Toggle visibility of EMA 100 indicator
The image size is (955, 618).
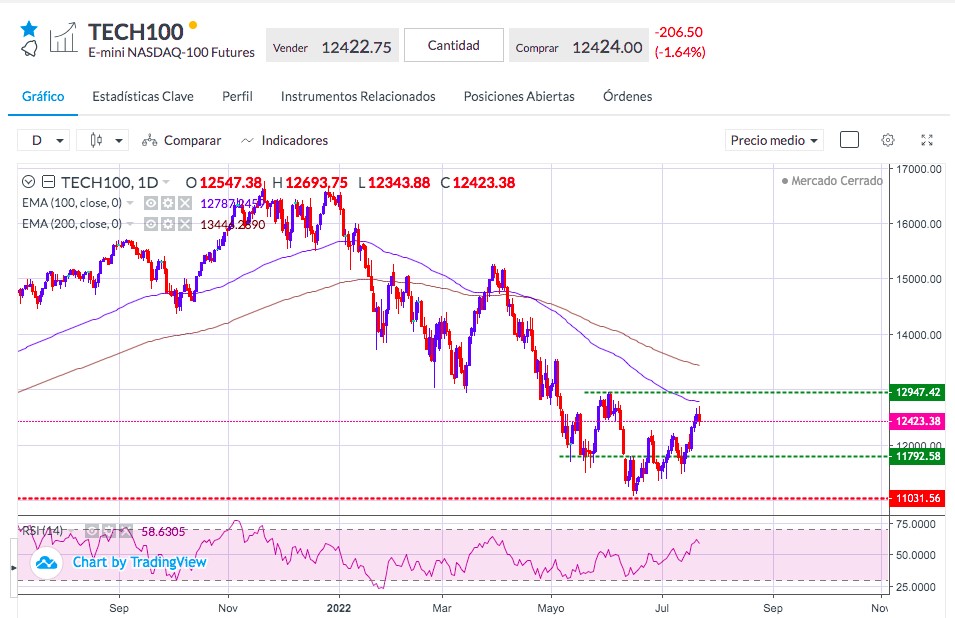tap(151, 203)
